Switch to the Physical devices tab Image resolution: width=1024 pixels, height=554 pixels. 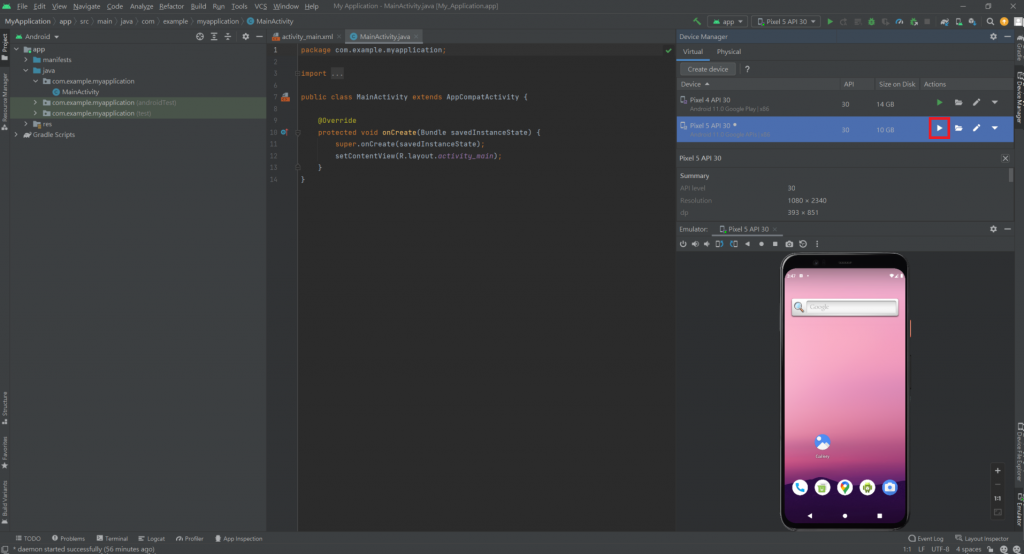click(729, 52)
